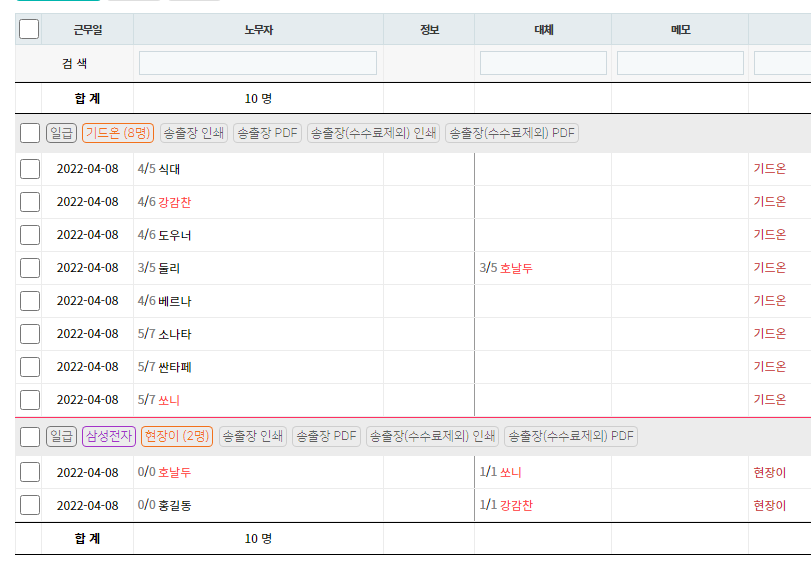Image resolution: width=811 pixels, height=565 pixels.
Task: Open the worker link 4/6 강감찬
Action: click(165, 202)
